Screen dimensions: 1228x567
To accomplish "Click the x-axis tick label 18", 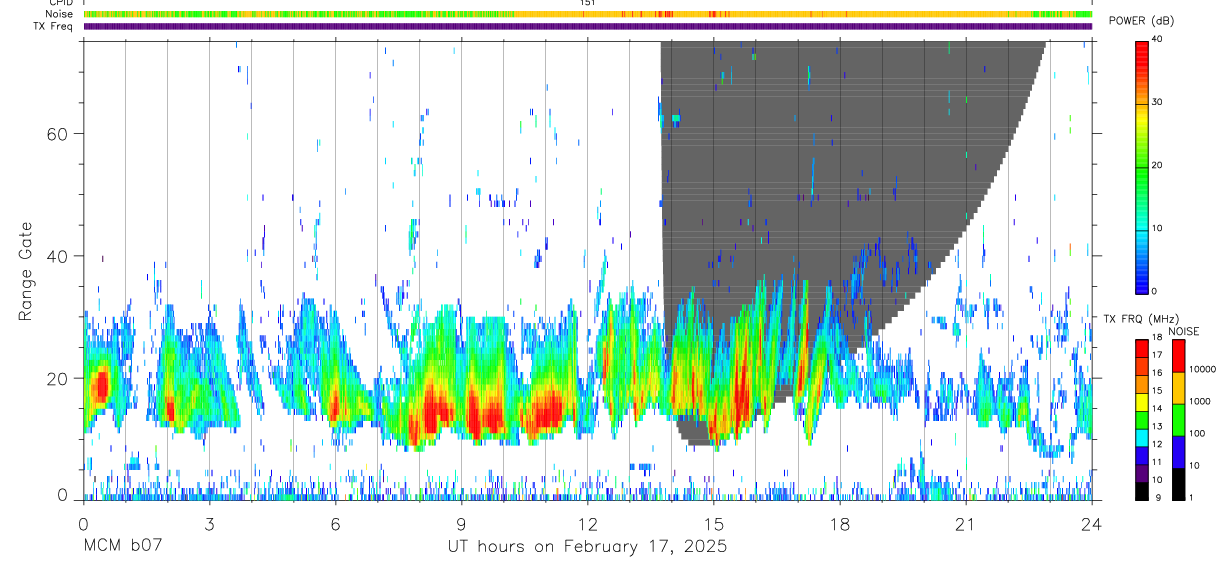I will tap(839, 524).
